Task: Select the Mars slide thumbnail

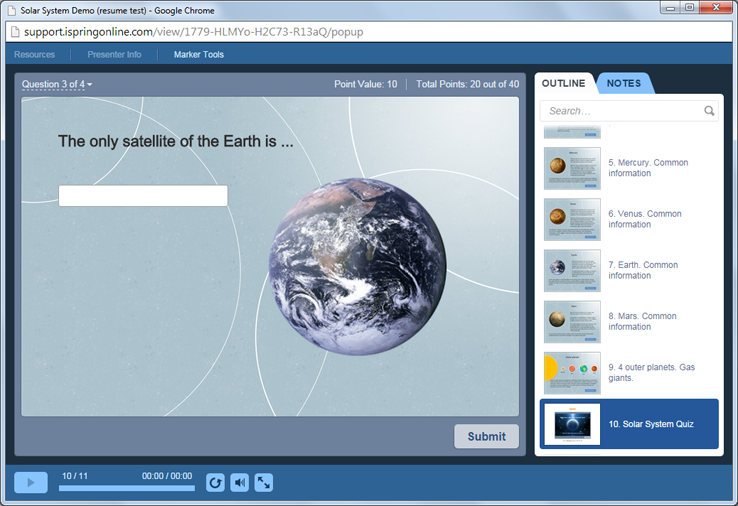Action: tap(572, 322)
